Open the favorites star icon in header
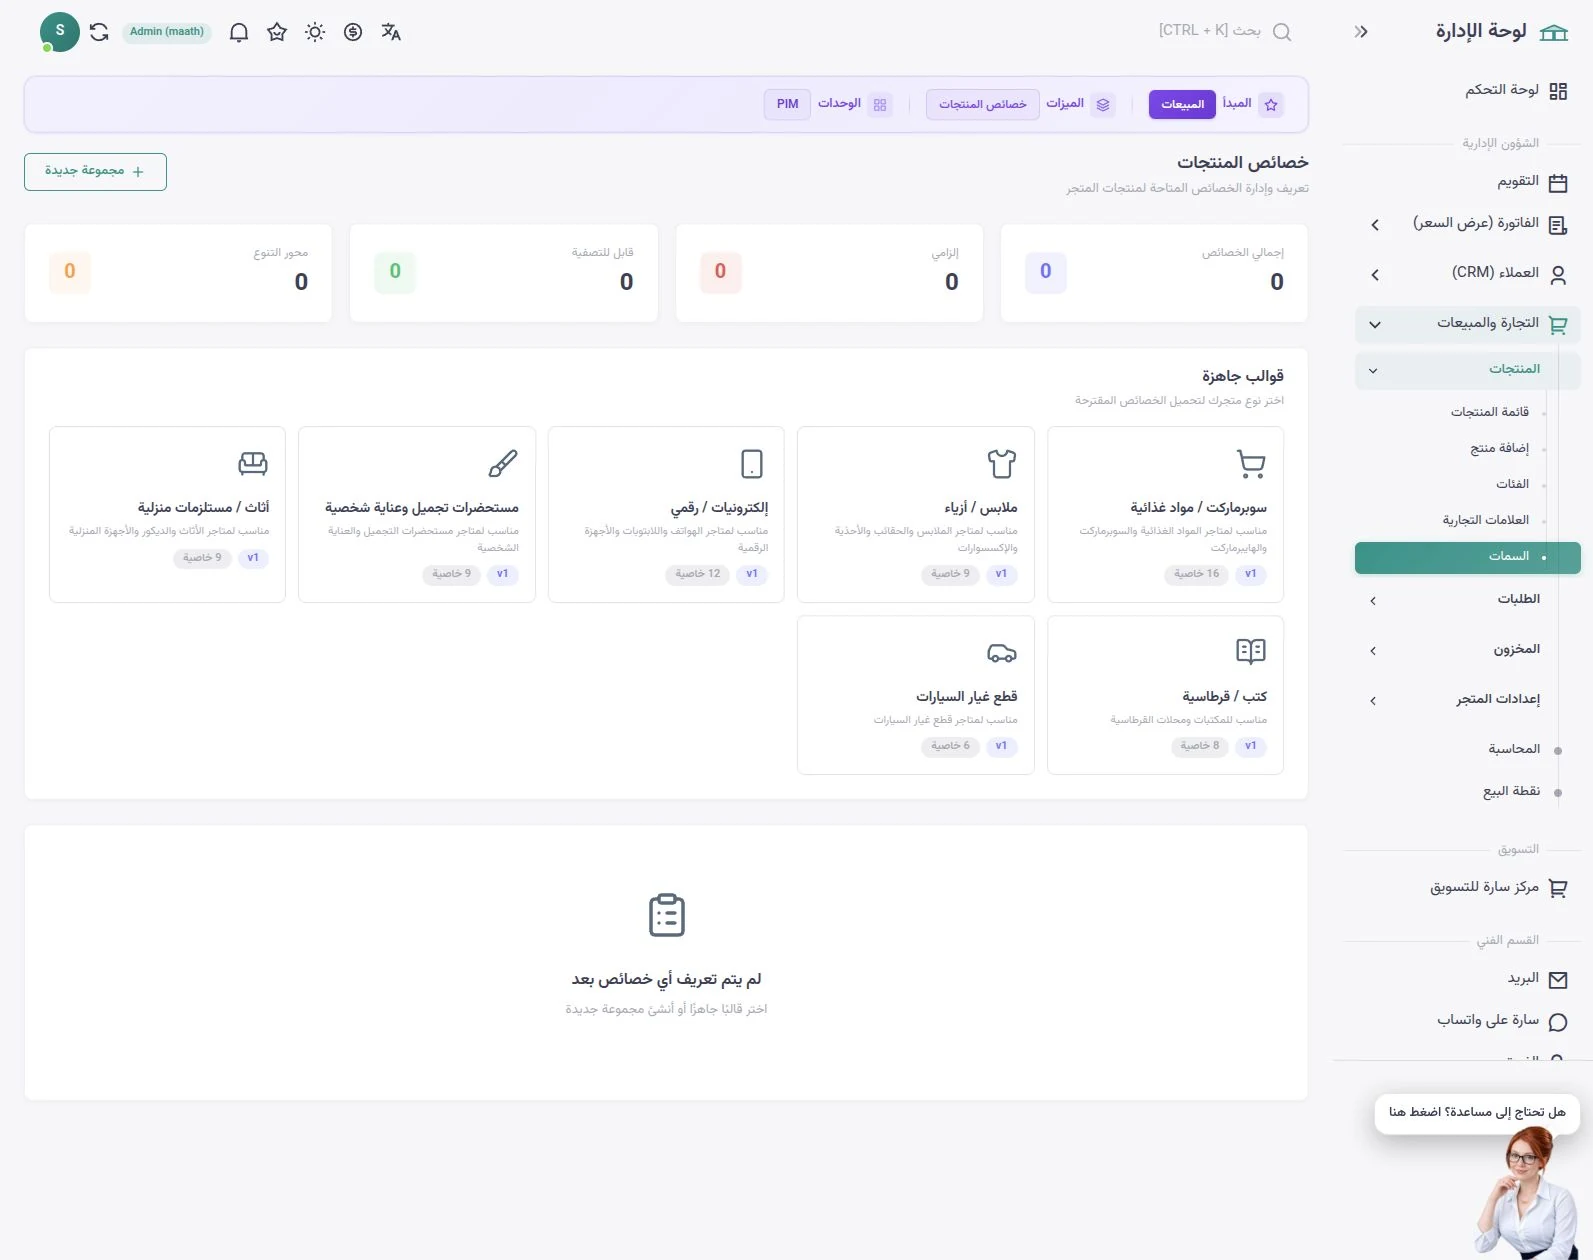The width and height of the screenshot is (1593, 1260). click(277, 32)
